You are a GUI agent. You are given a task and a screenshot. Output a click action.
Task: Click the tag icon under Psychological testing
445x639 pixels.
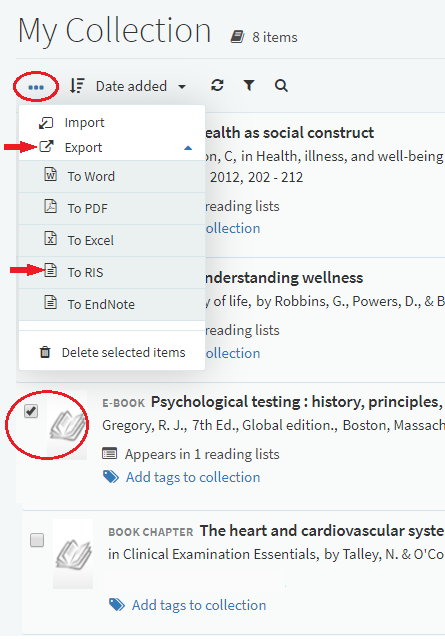point(111,476)
